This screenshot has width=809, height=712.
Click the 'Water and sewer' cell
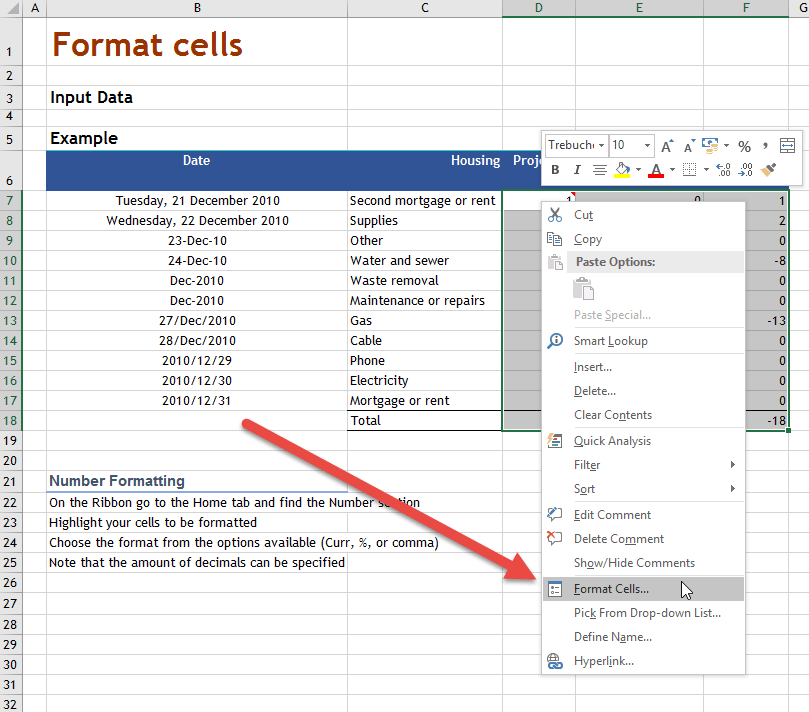[425, 261]
